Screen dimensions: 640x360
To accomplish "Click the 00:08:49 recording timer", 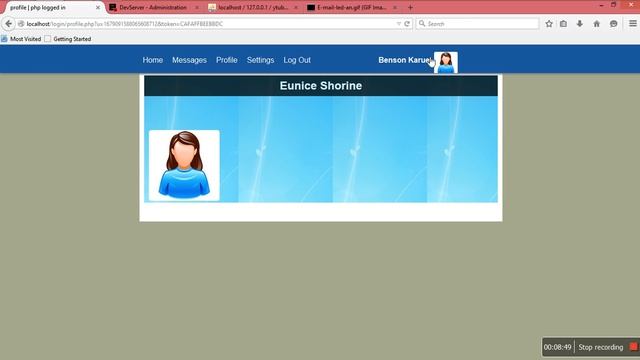I will tap(558, 347).
